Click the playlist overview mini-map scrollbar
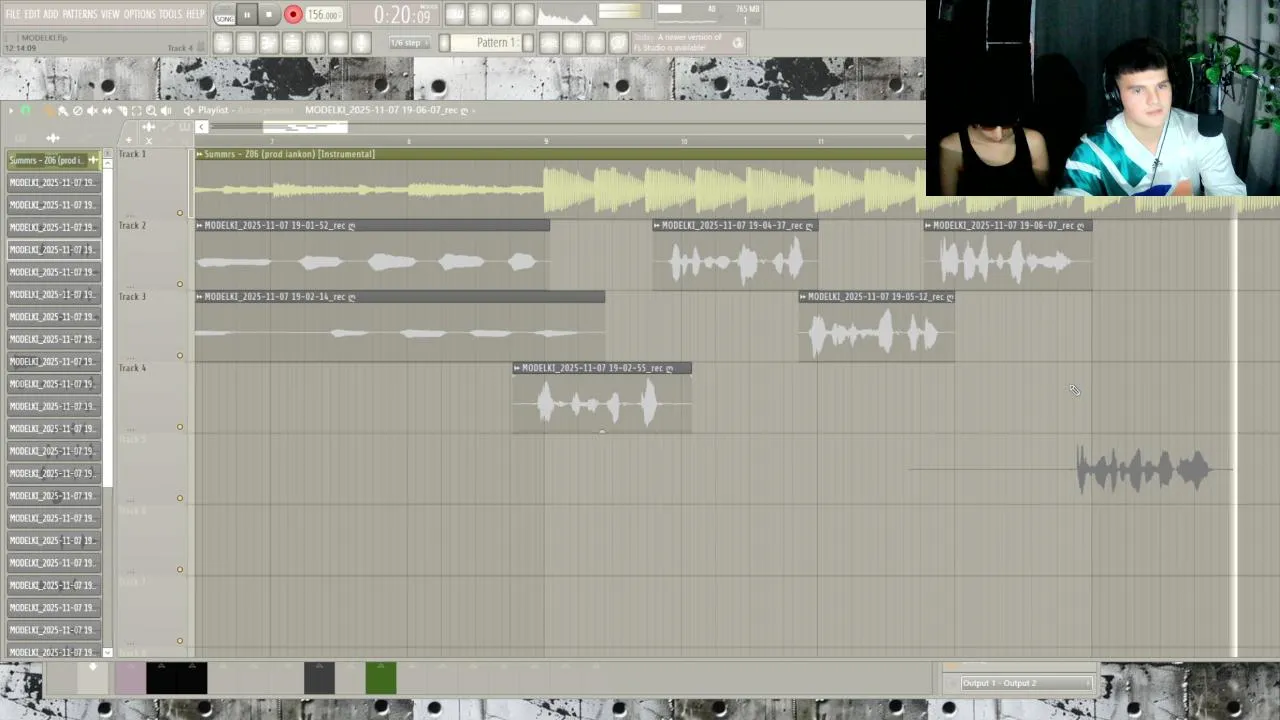The image size is (1280, 720). tap(305, 127)
